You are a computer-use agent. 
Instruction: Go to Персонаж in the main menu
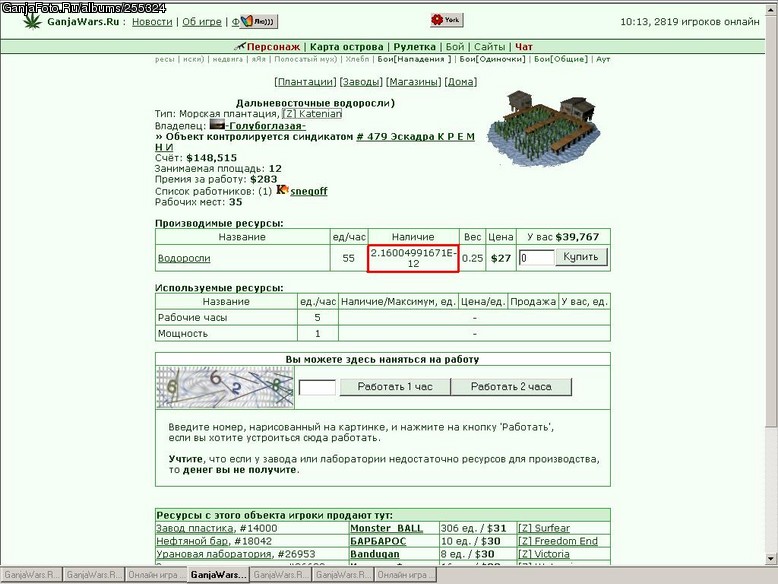273,47
